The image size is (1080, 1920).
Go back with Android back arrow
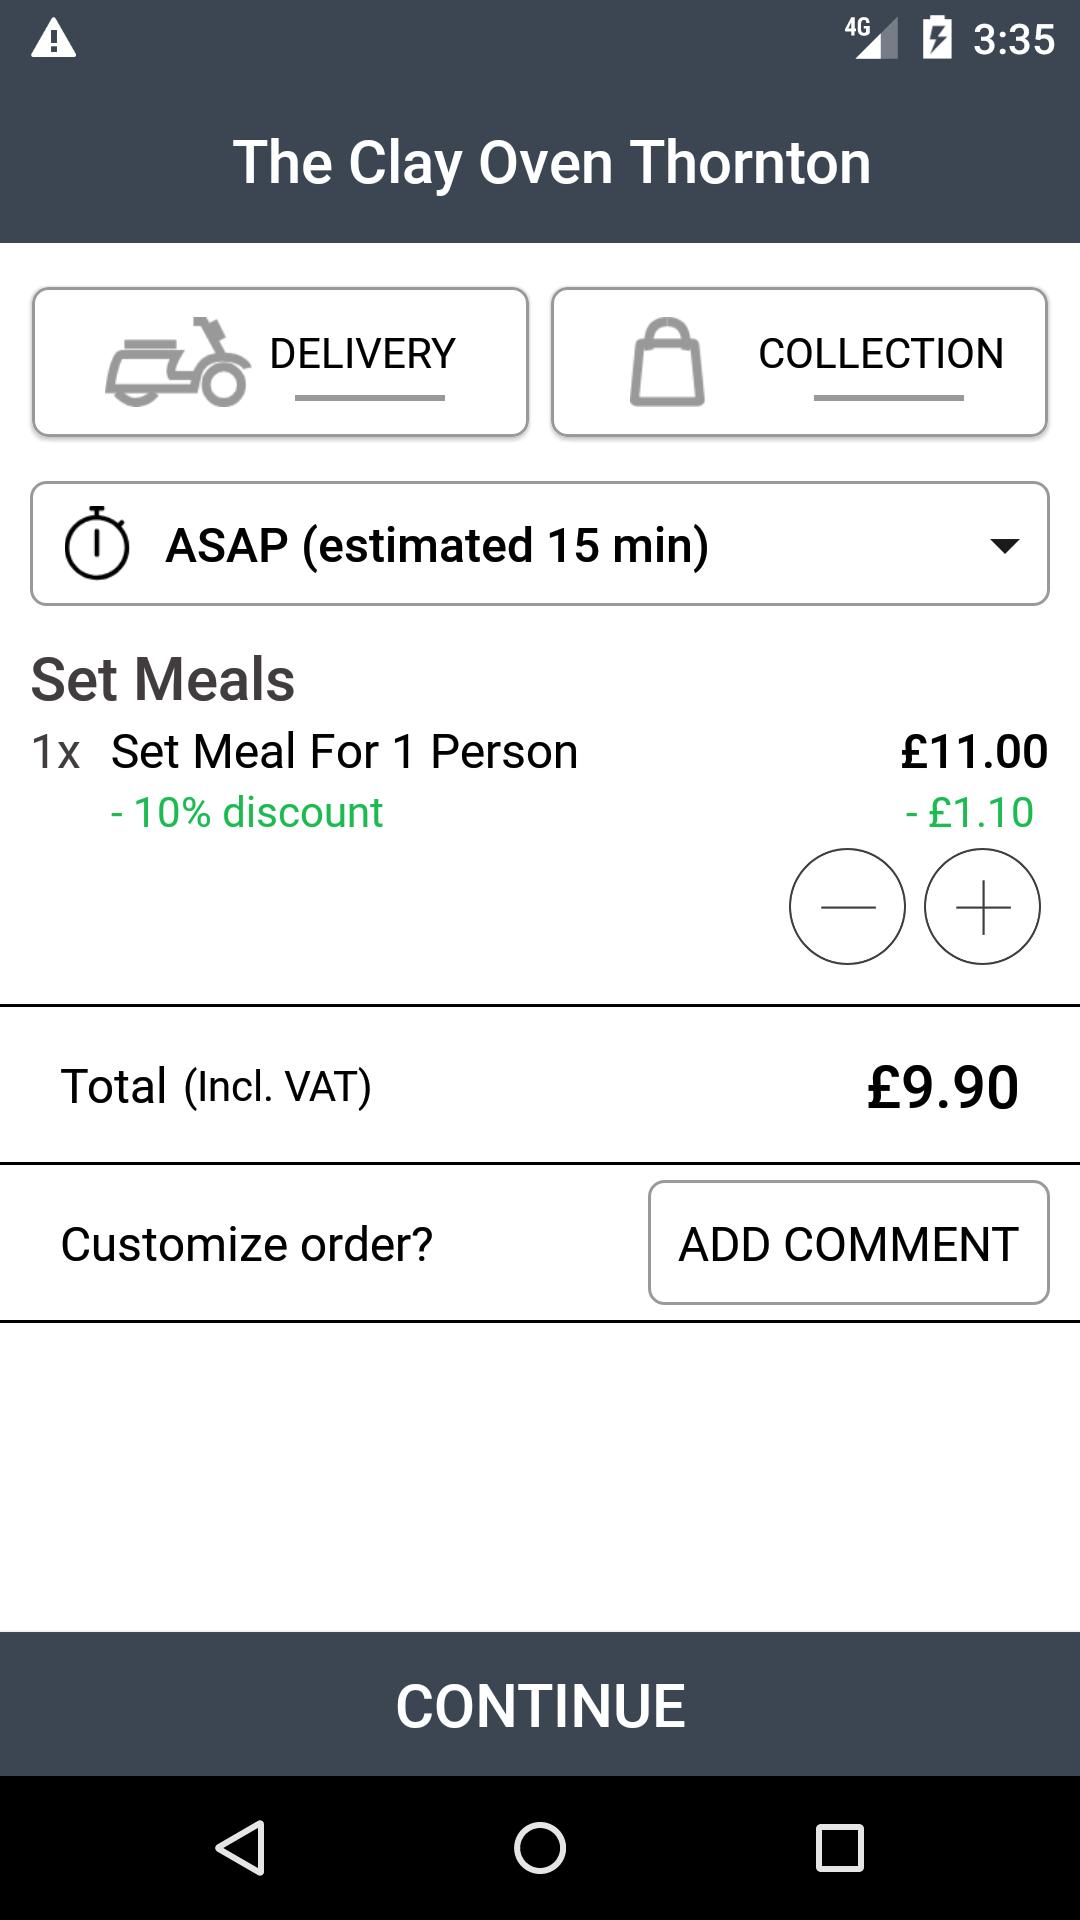240,1847
